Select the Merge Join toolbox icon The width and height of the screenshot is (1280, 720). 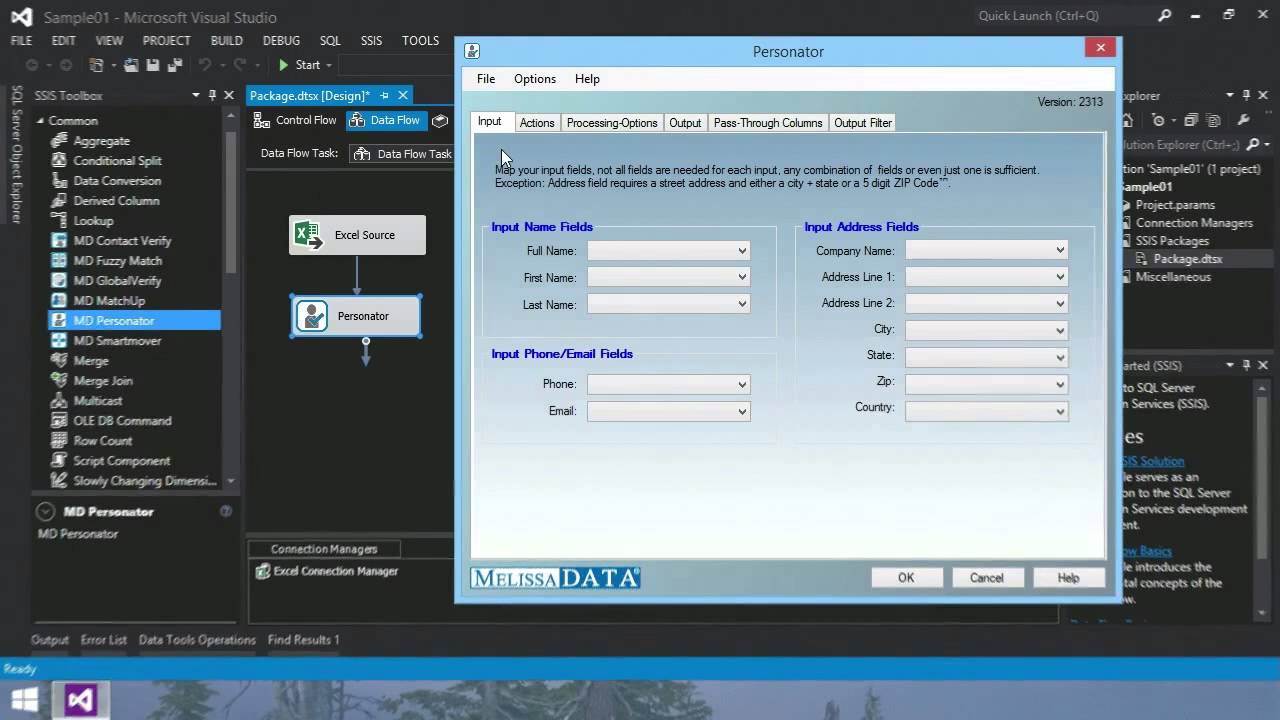[x=58, y=381]
